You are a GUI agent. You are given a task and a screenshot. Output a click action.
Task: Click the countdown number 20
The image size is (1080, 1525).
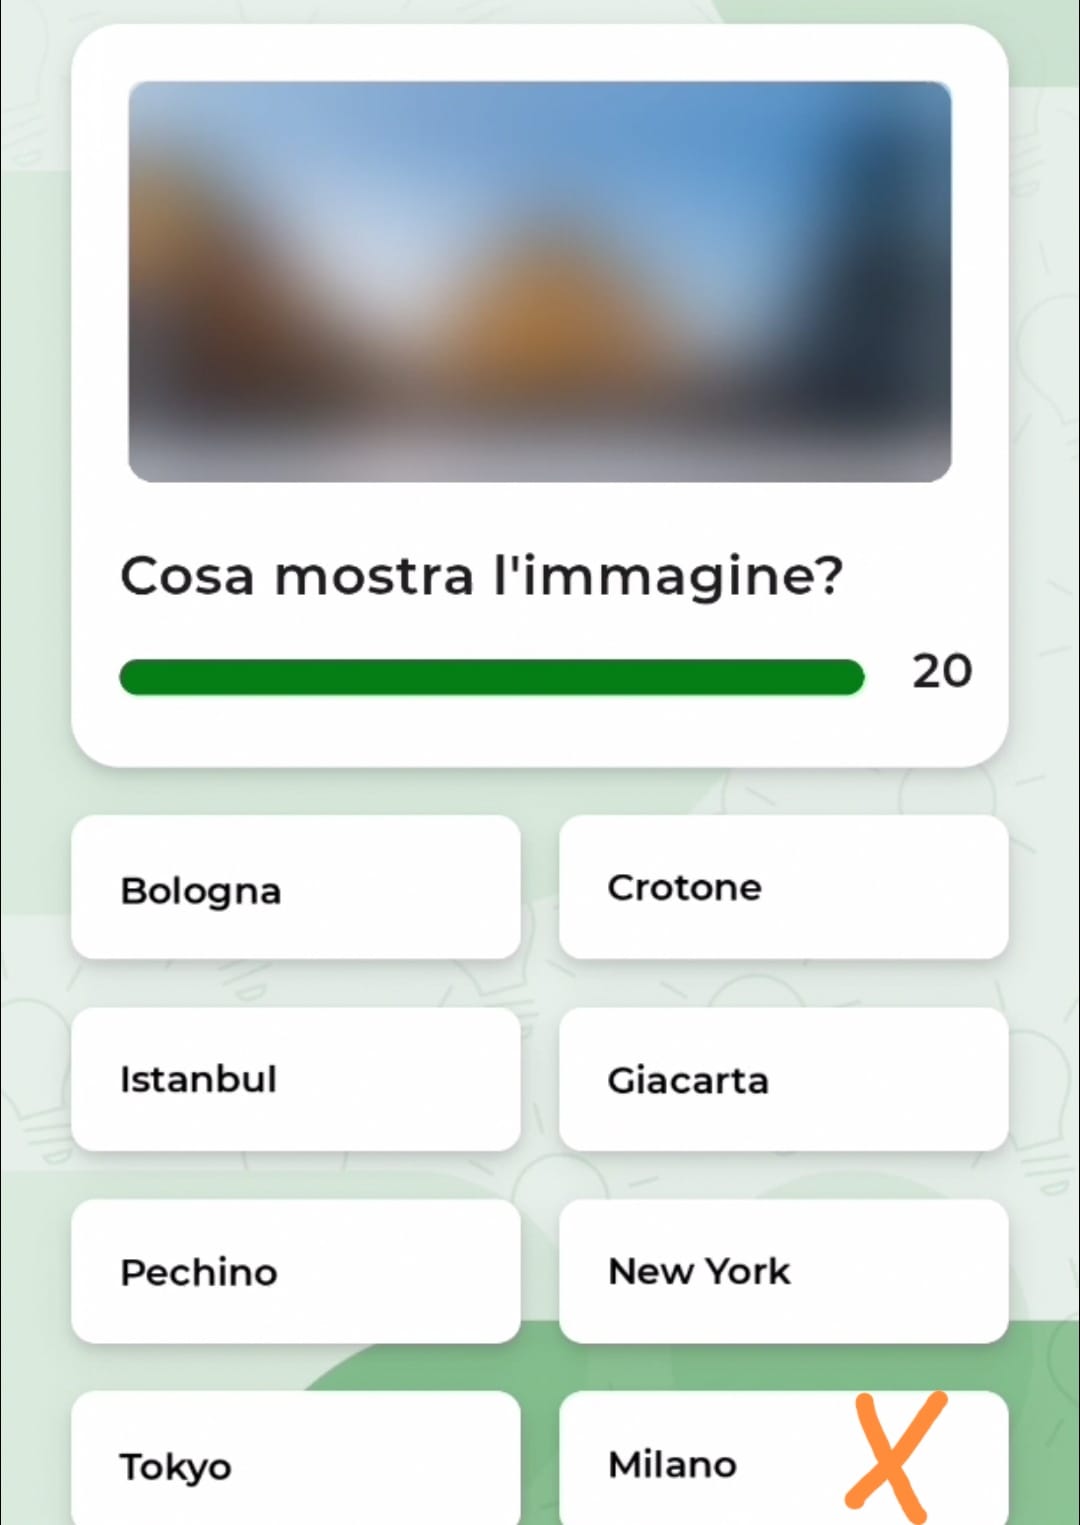(x=941, y=671)
